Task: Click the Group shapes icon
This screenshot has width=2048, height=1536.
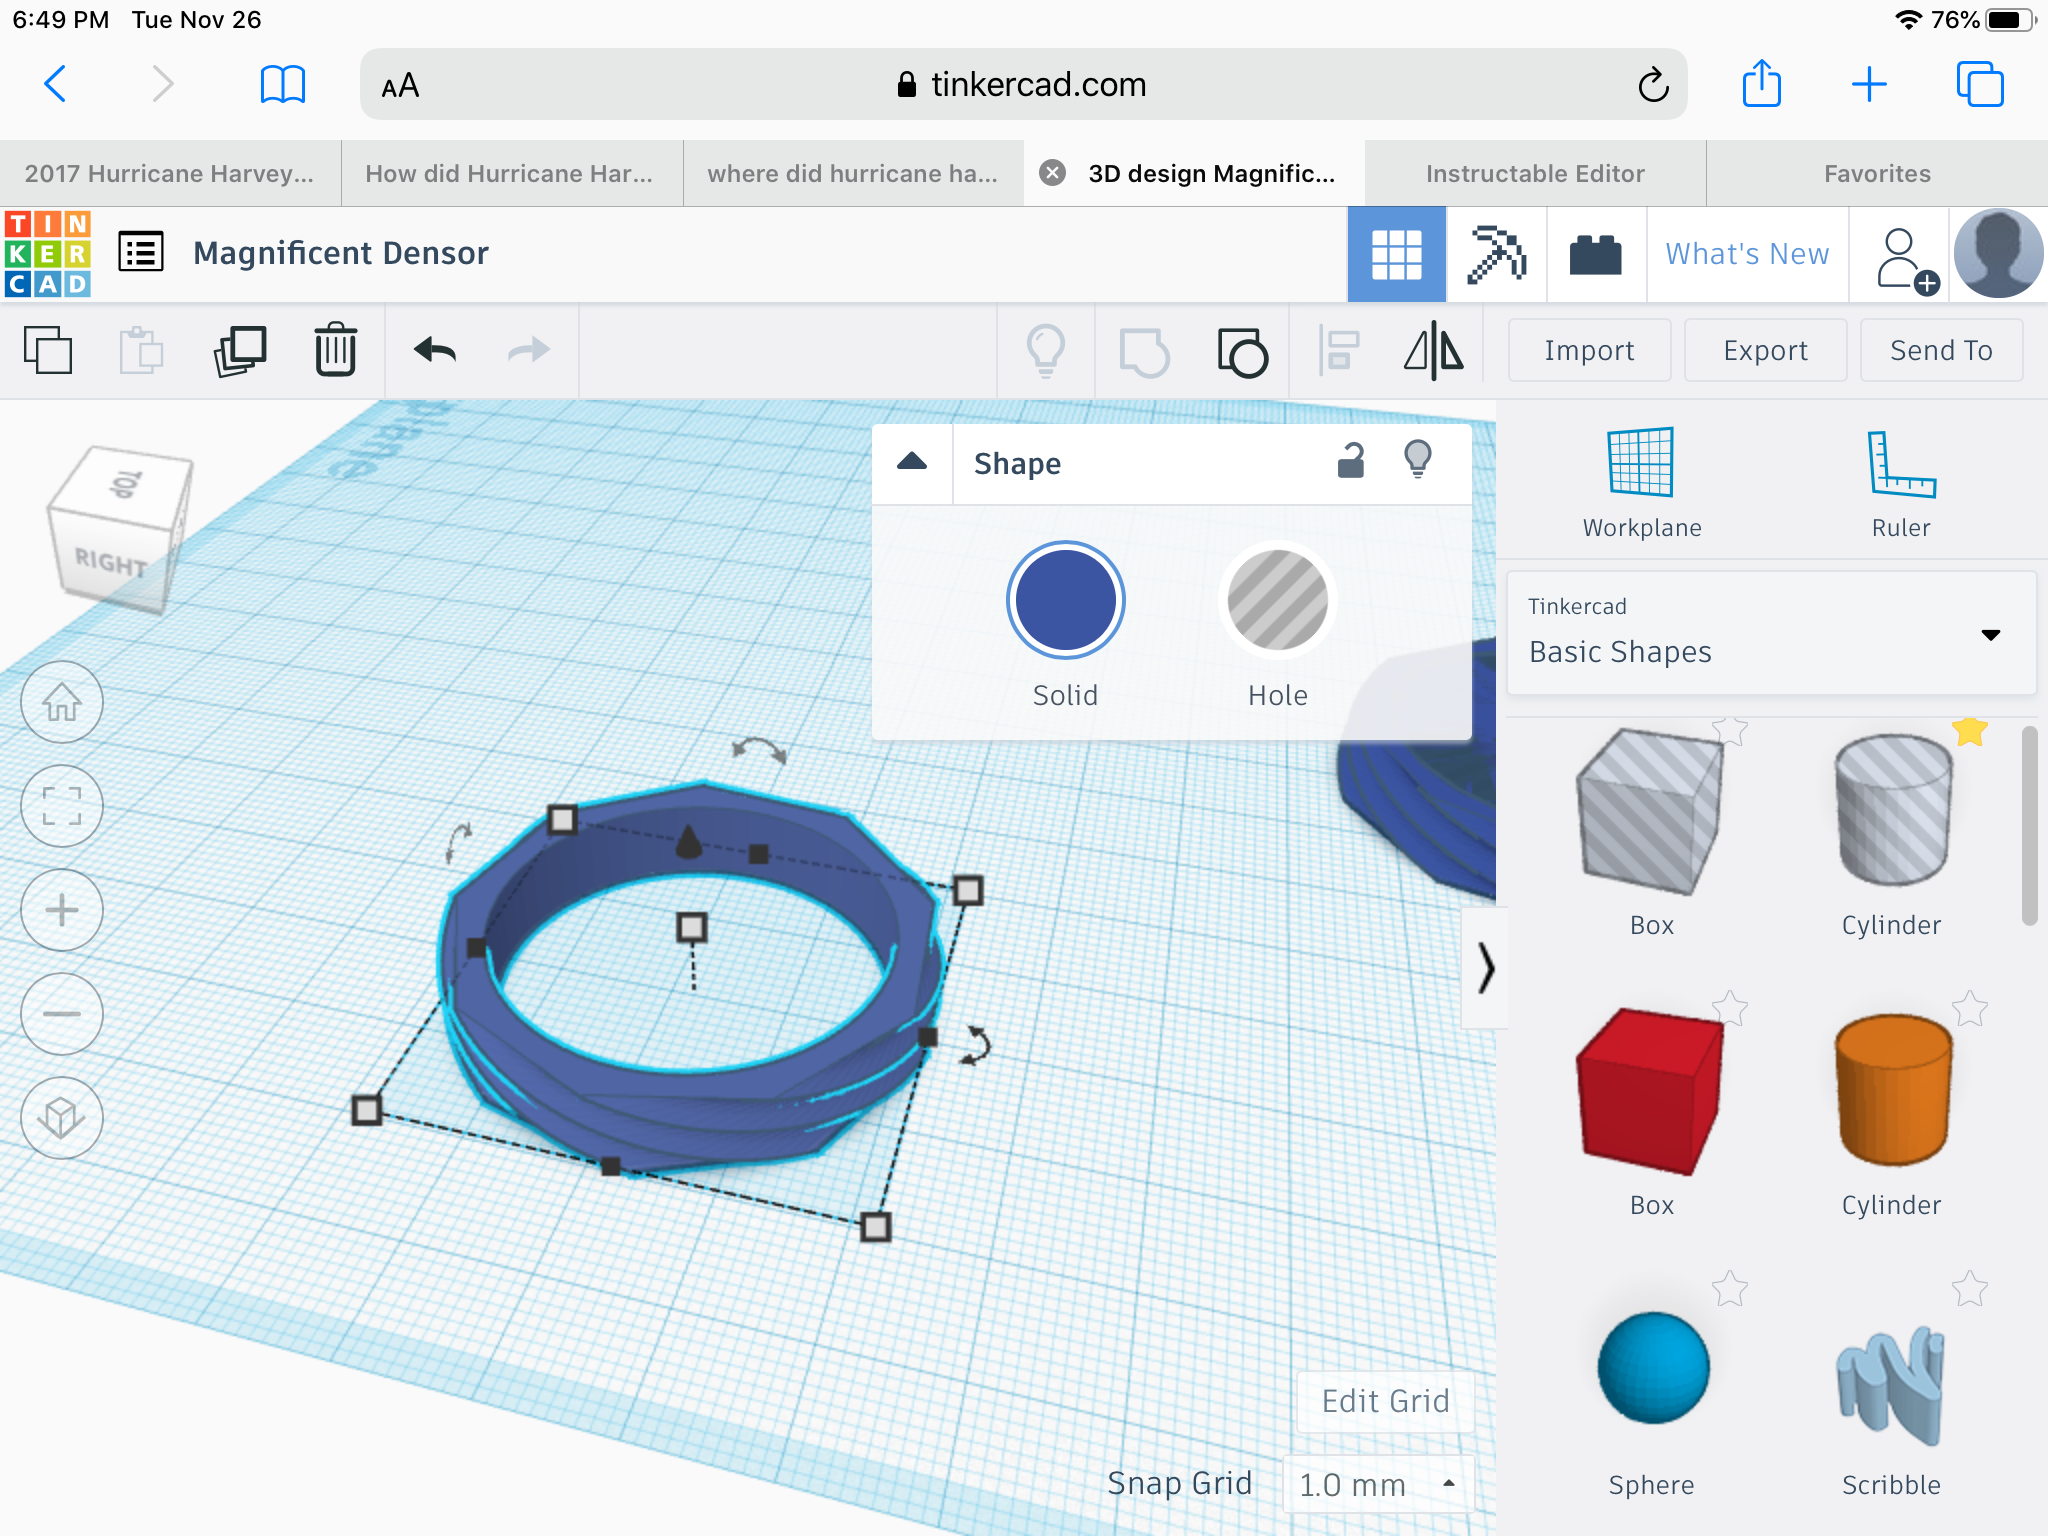Action: [x=1144, y=351]
